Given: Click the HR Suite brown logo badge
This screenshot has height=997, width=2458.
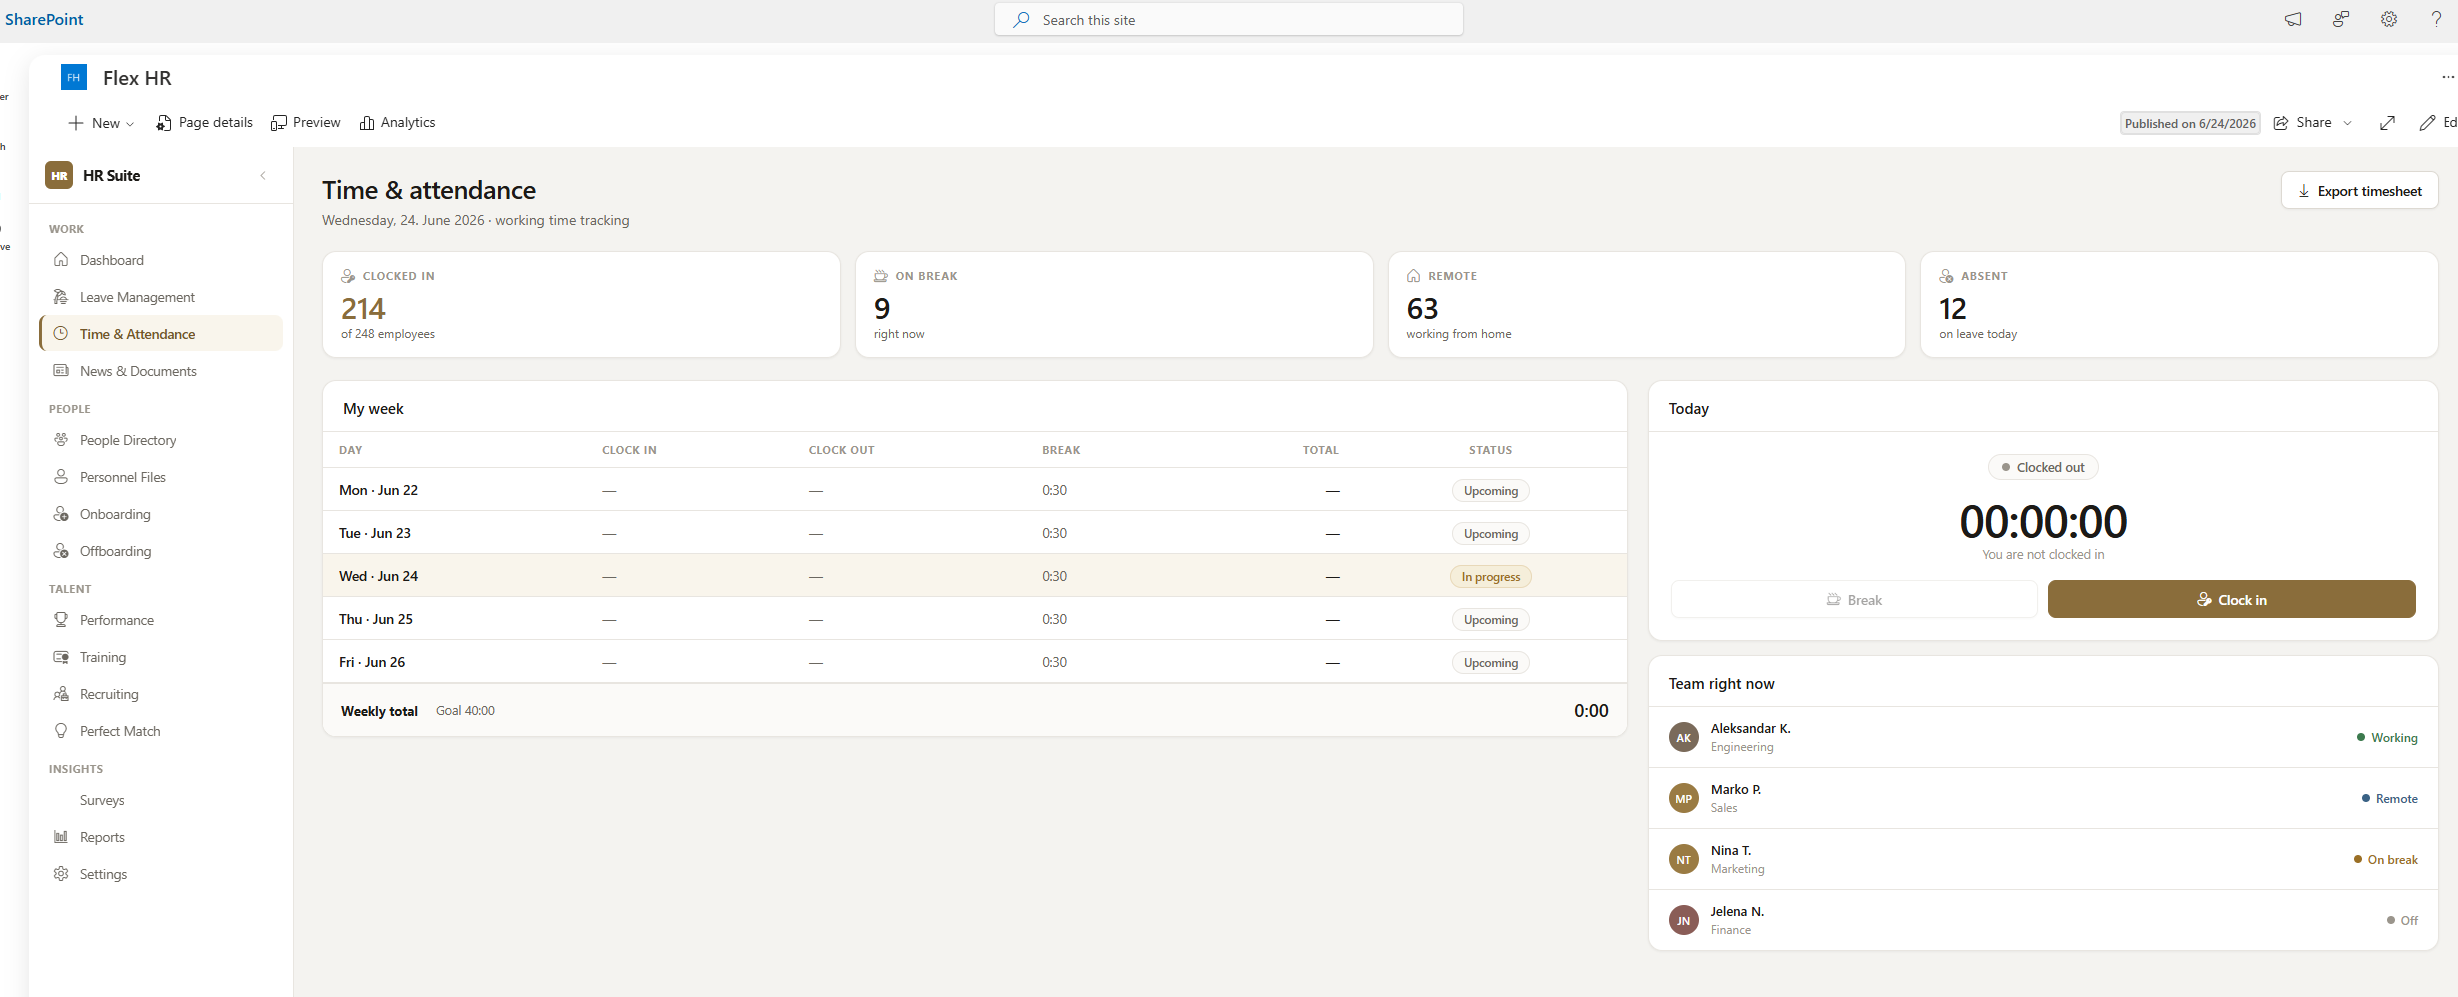Looking at the screenshot, I should tap(59, 175).
